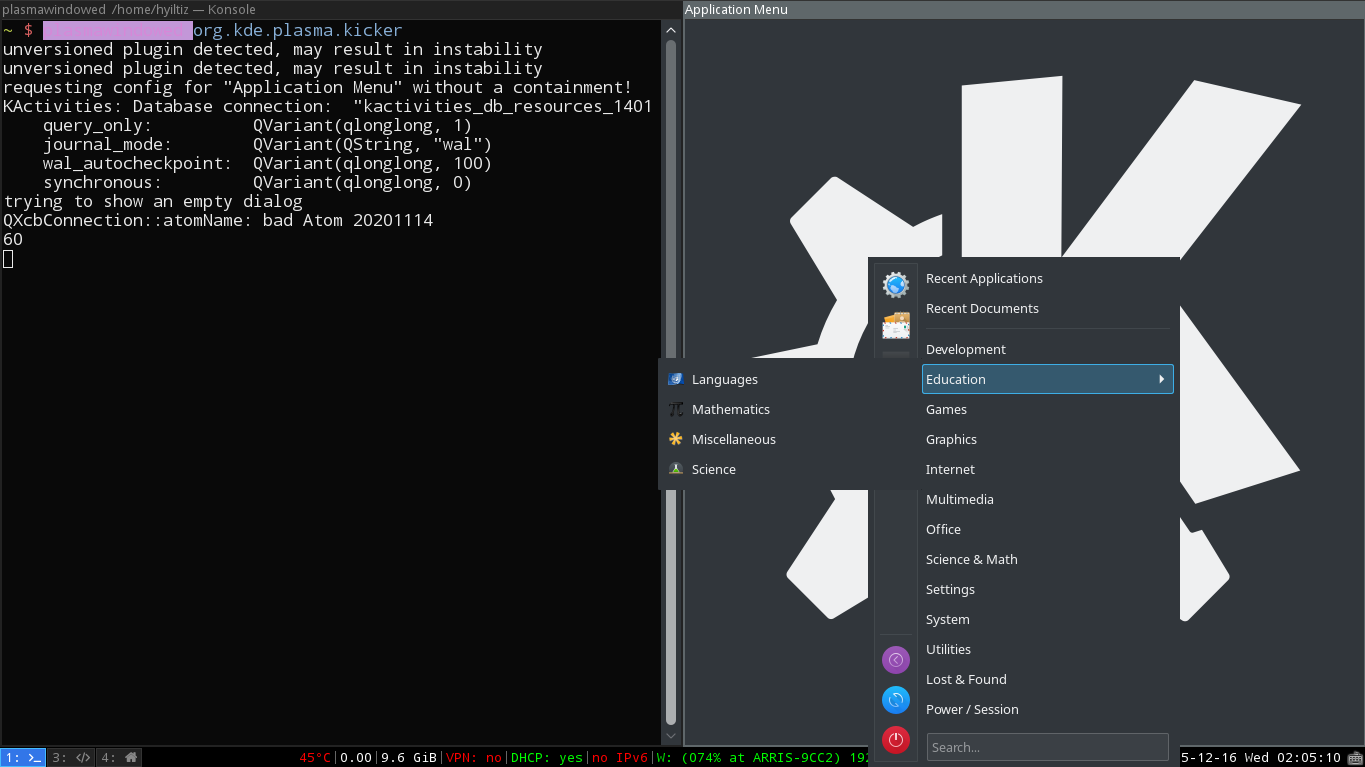Open the Languages submenu icon
Viewport: 1365px width, 767px height.
[676, 379]
